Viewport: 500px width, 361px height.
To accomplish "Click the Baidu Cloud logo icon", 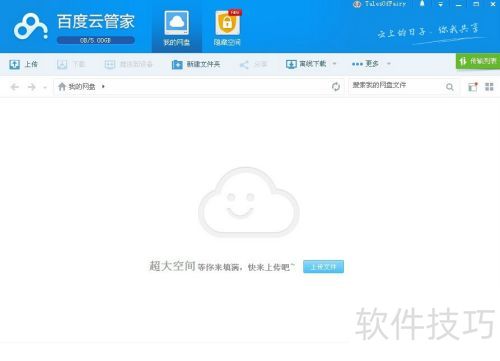I will [31, 27].
